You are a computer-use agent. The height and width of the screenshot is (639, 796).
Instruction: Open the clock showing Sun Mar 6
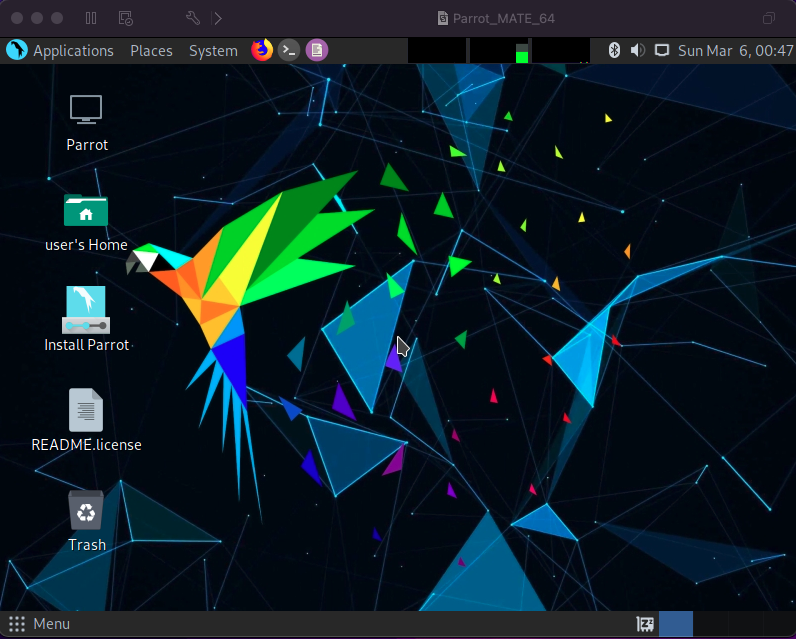click(x=736, y=51)
